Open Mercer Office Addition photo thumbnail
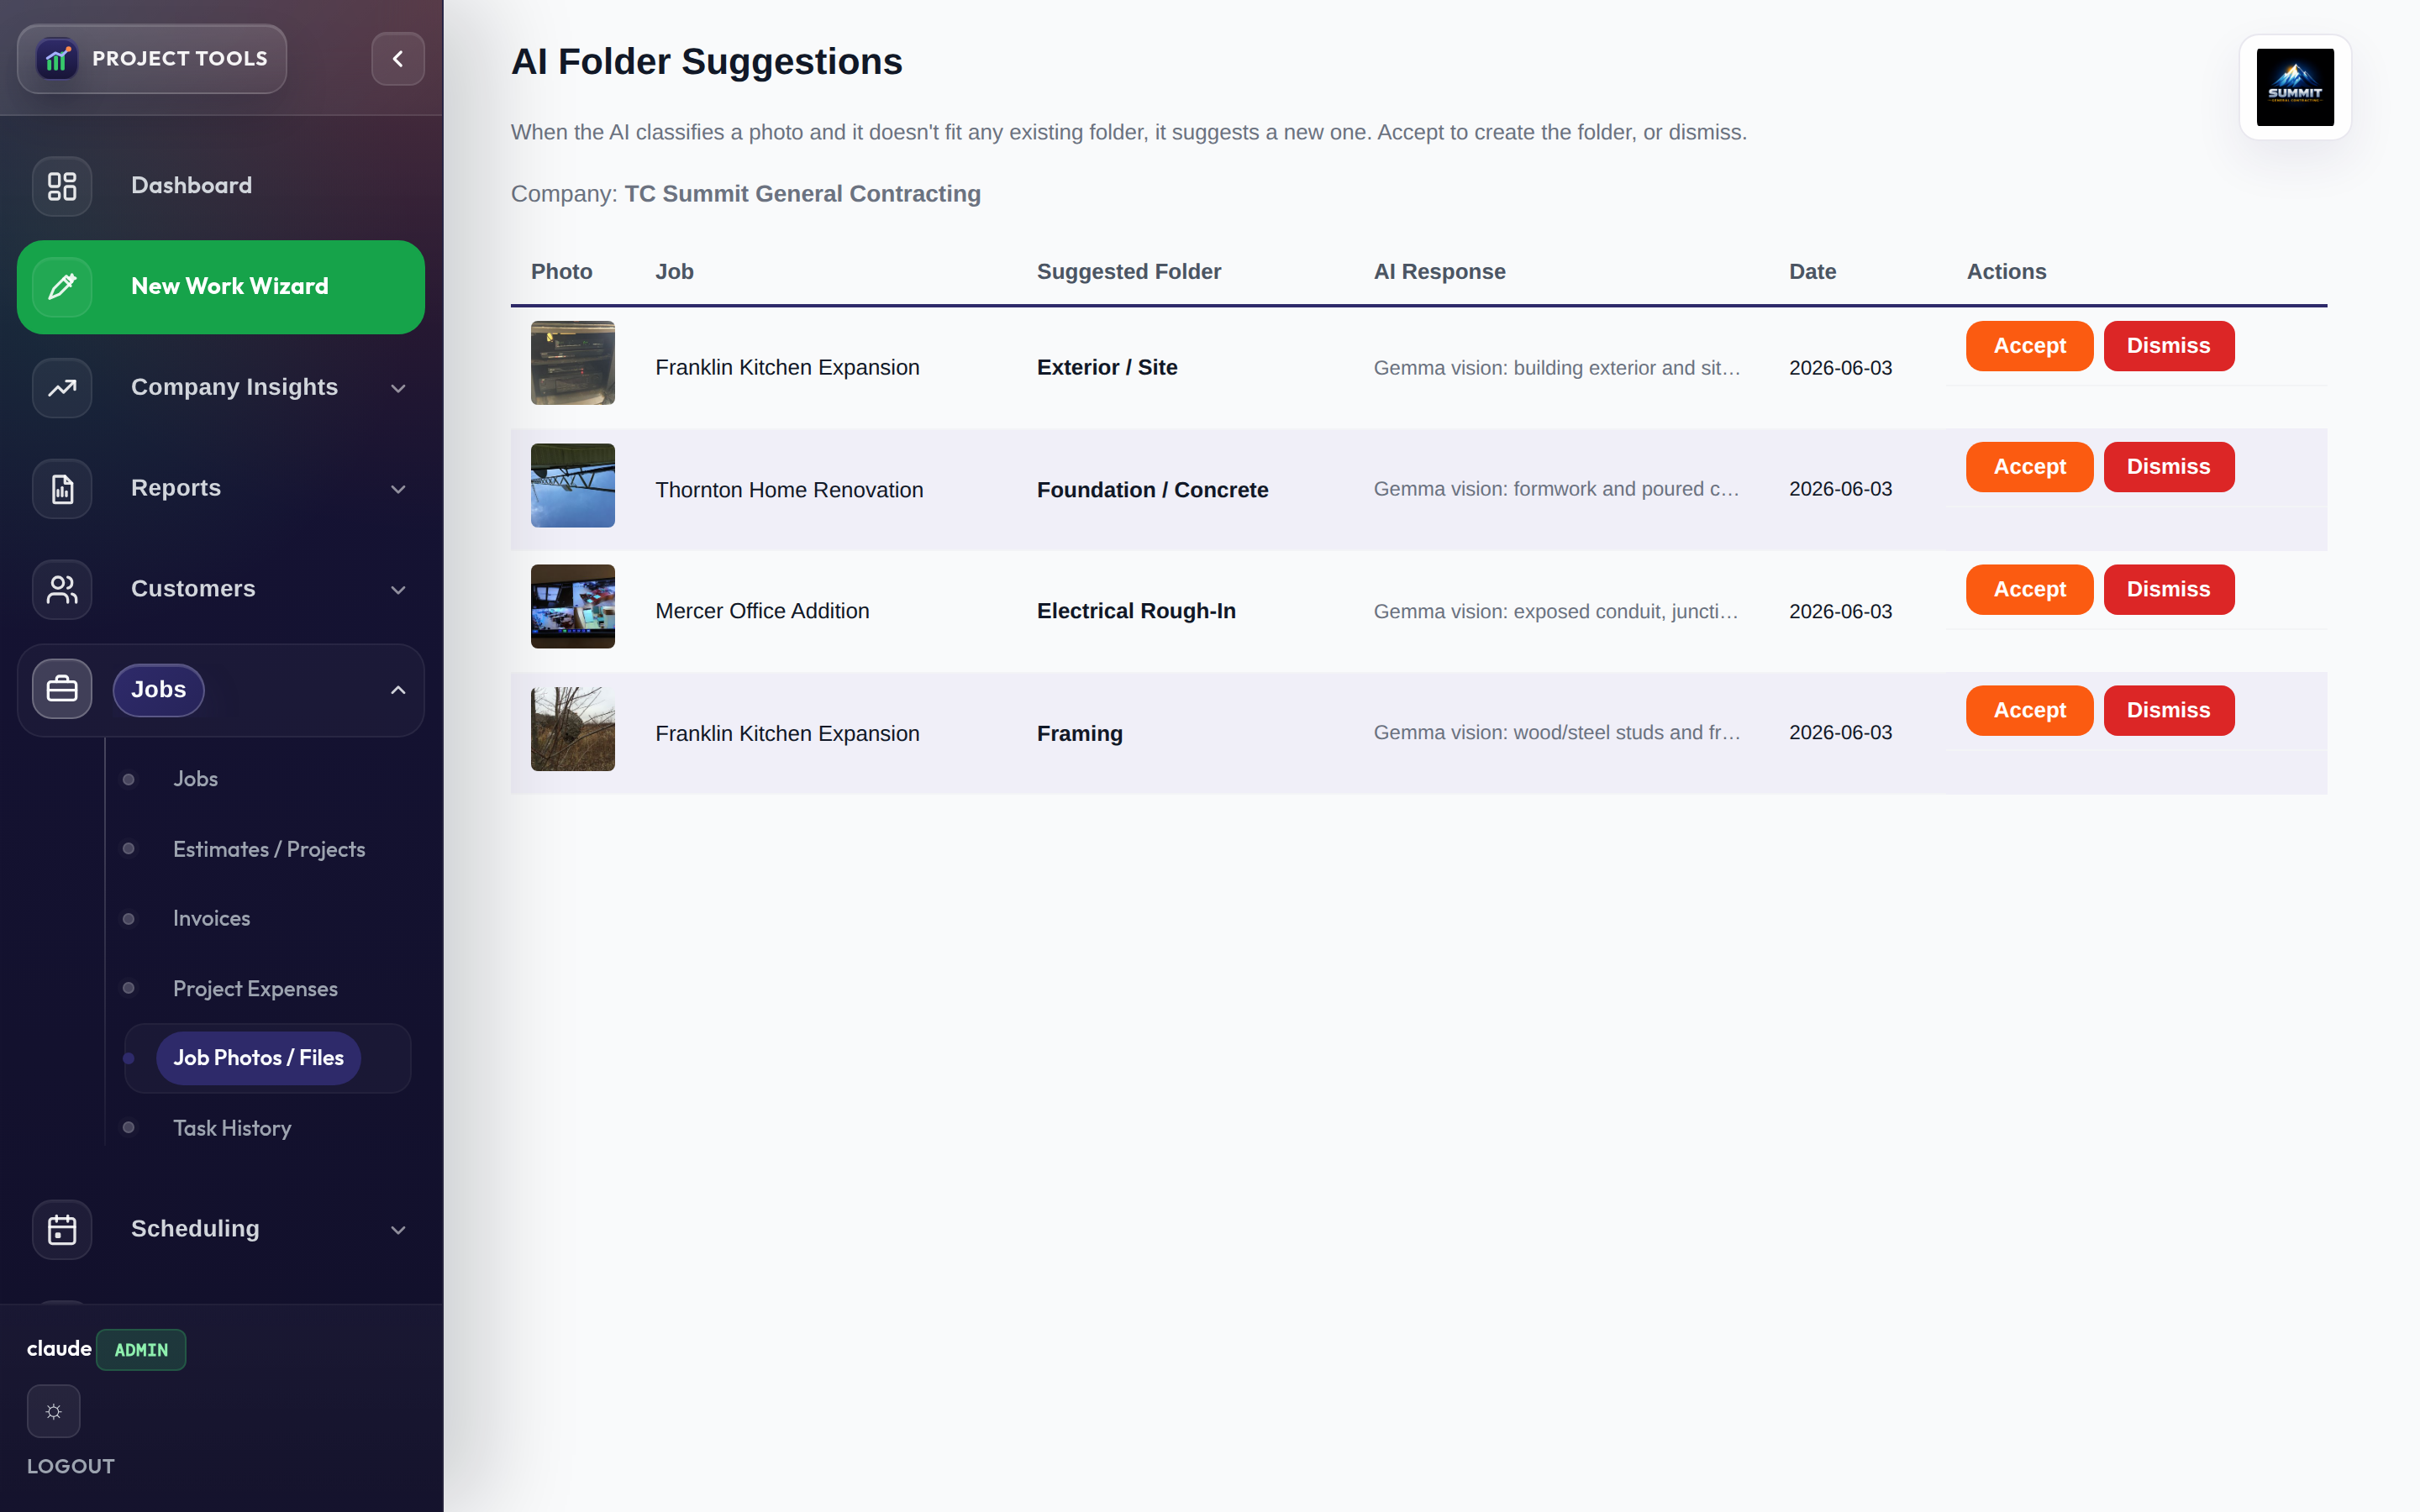Viewport: 2420px width, 1512px height. [x=573, y=607]
